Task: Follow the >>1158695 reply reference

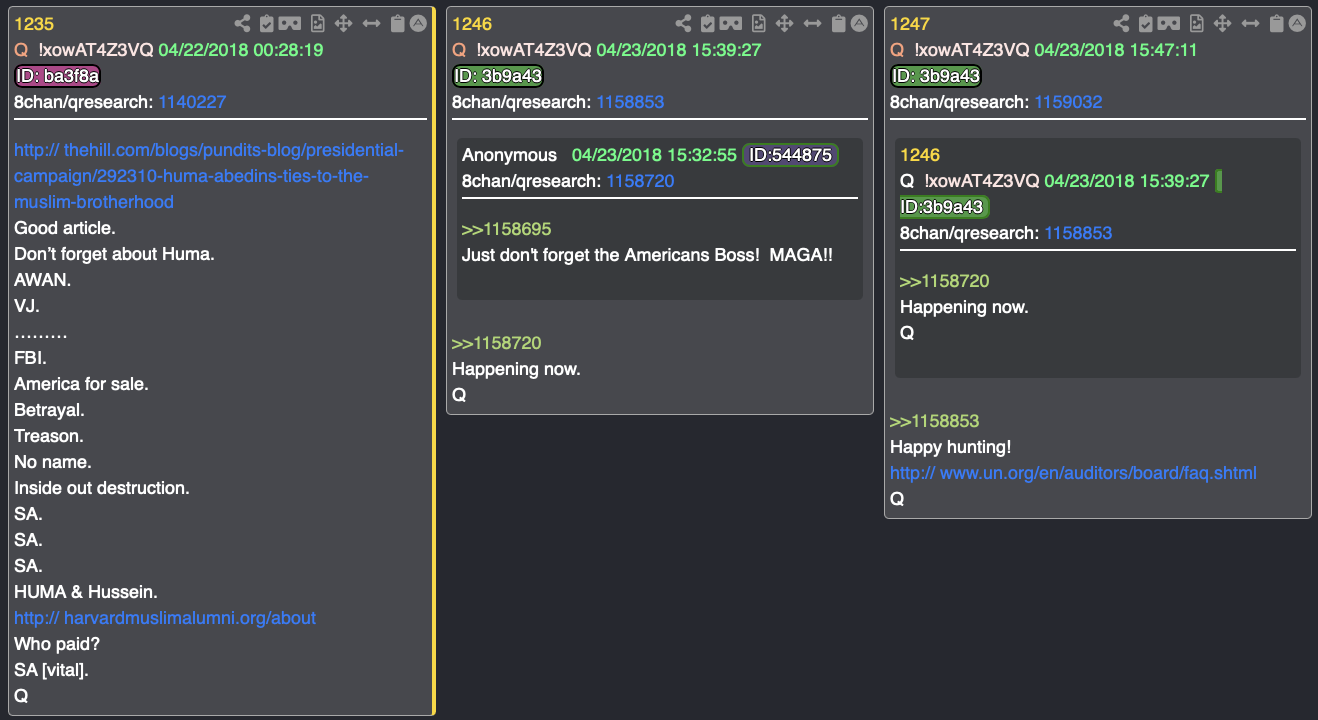Action: 507,229
